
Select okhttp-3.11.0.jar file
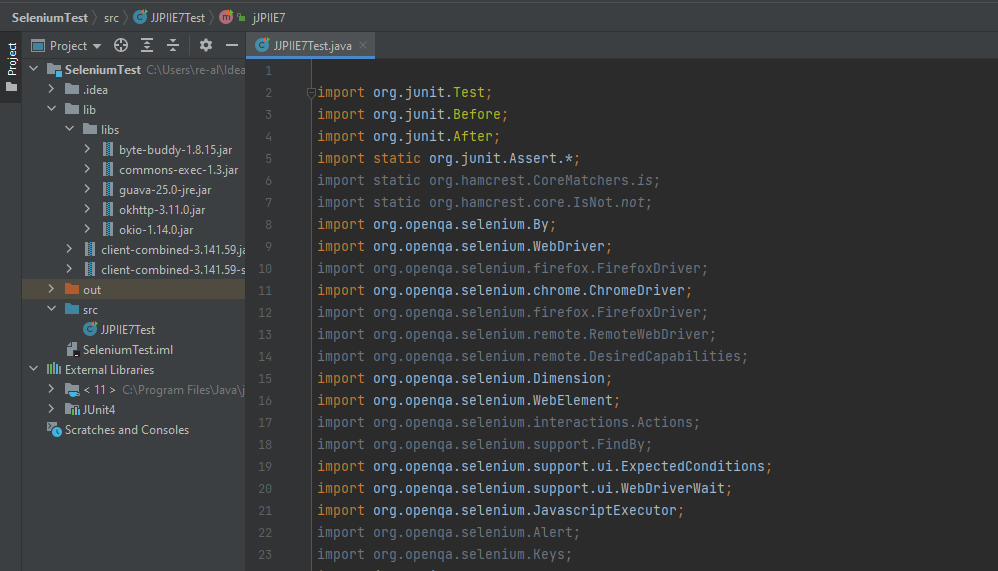[162, 209]
